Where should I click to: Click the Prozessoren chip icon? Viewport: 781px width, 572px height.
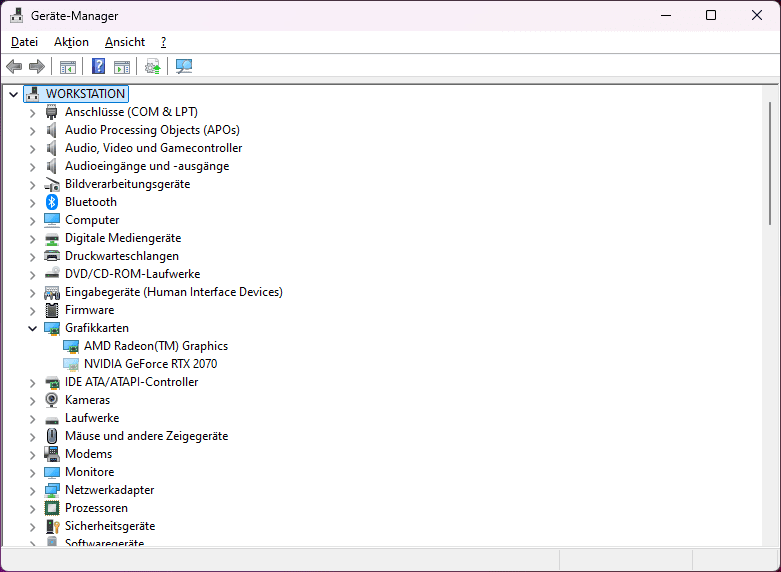[x=52, y=508]
